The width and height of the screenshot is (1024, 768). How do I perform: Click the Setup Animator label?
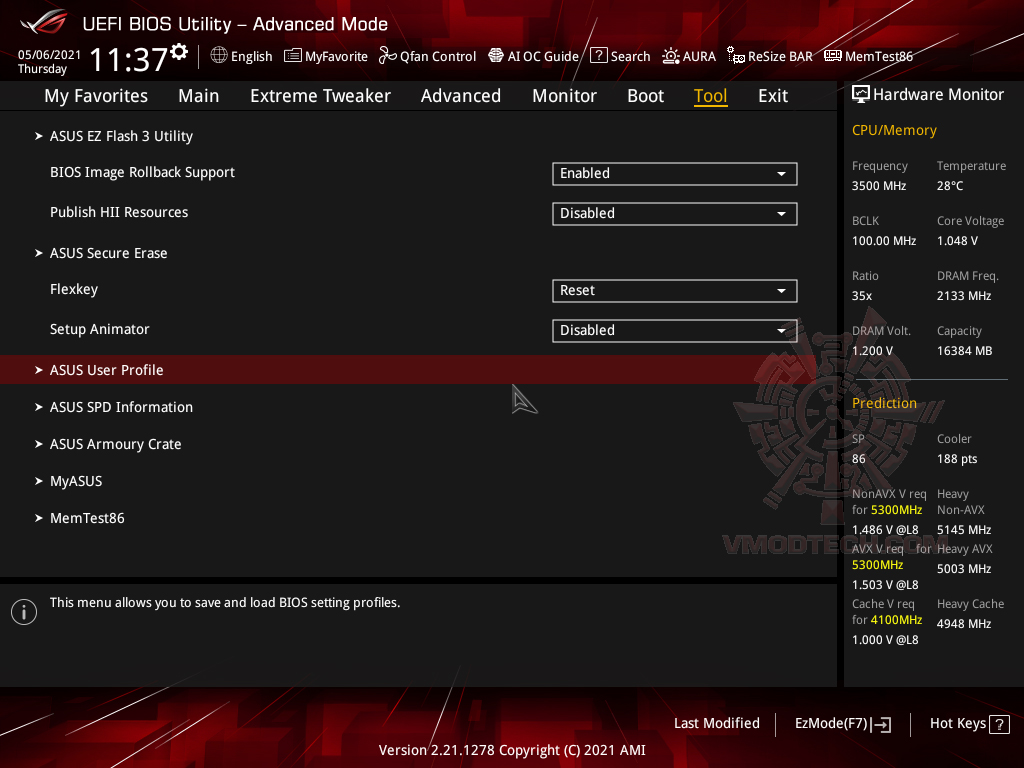(100, 329)
